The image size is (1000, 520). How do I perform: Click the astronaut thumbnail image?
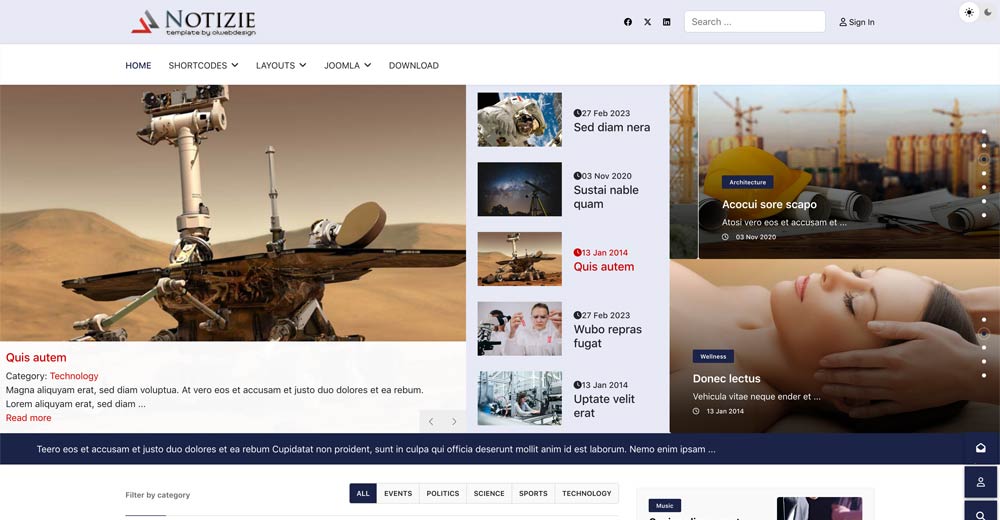coord(520,119)
